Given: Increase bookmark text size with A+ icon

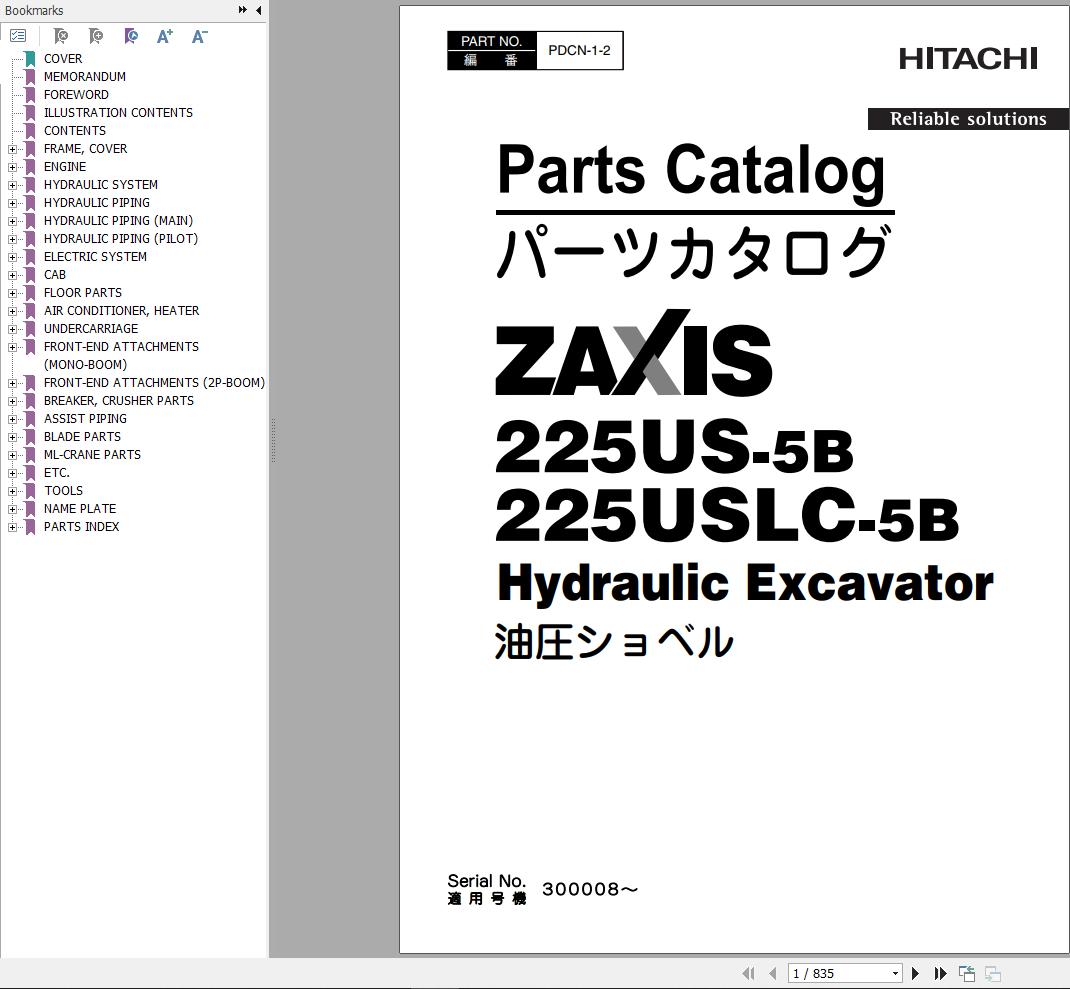Looking at the screenshot, I should [164, 36].
